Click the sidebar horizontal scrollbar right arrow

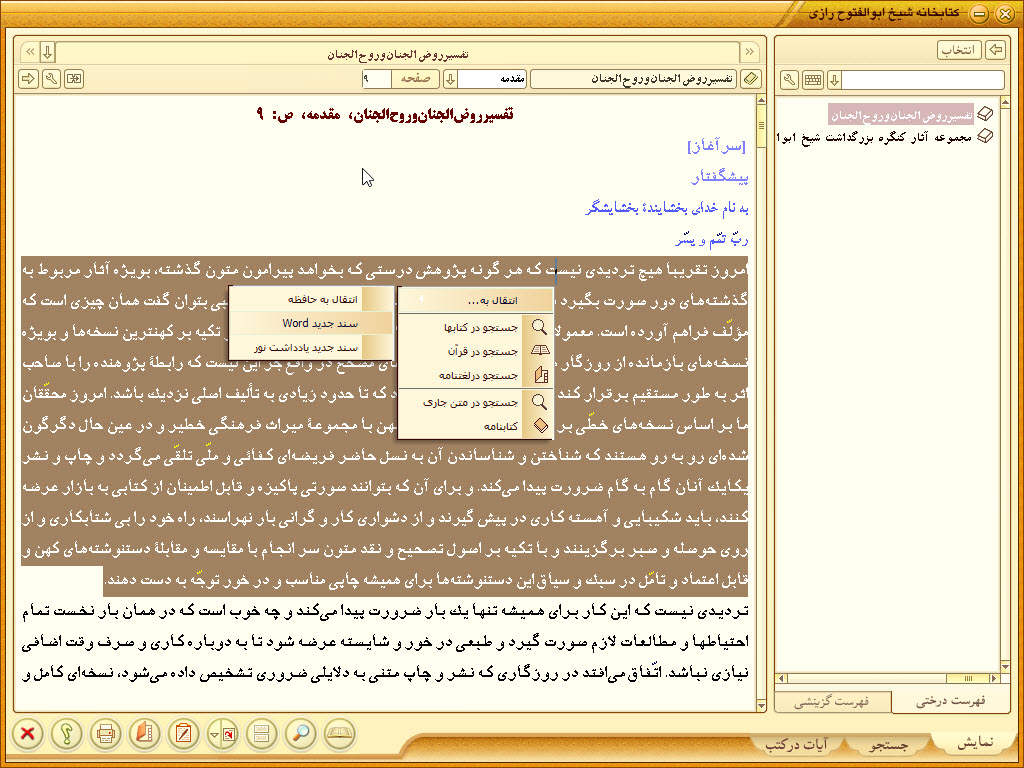994,679
